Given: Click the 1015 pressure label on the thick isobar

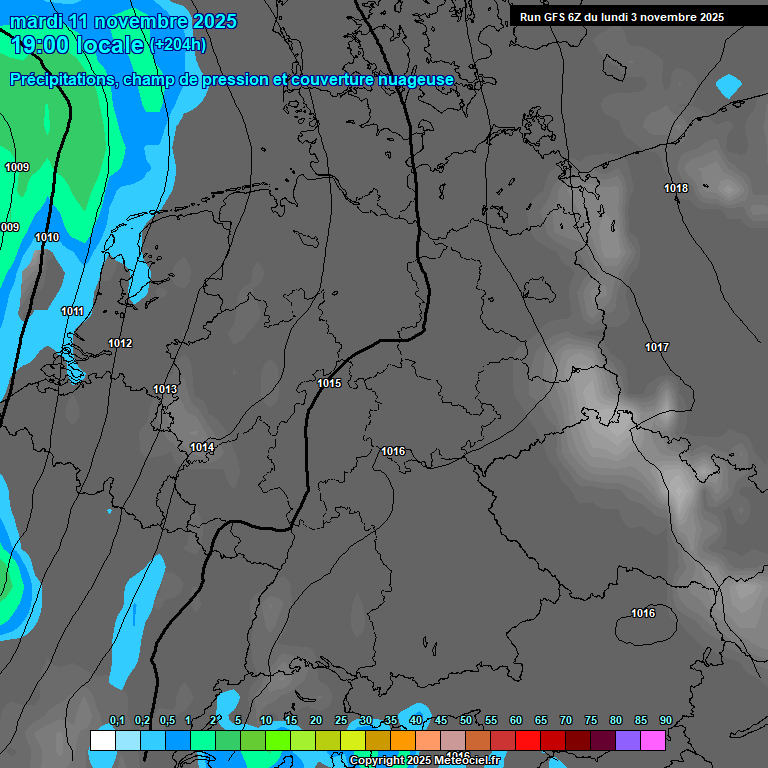Looking at the screenshot, I should tap(329, 383).
